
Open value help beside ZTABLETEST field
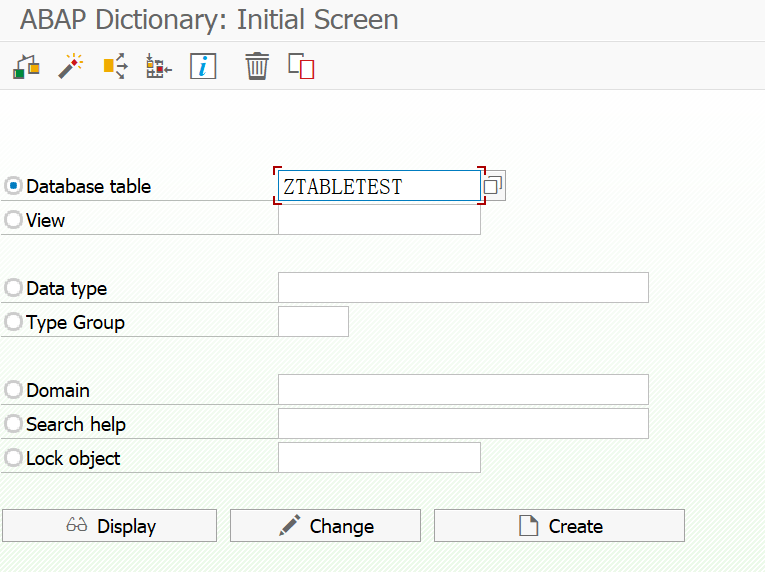tap(494, 186)
